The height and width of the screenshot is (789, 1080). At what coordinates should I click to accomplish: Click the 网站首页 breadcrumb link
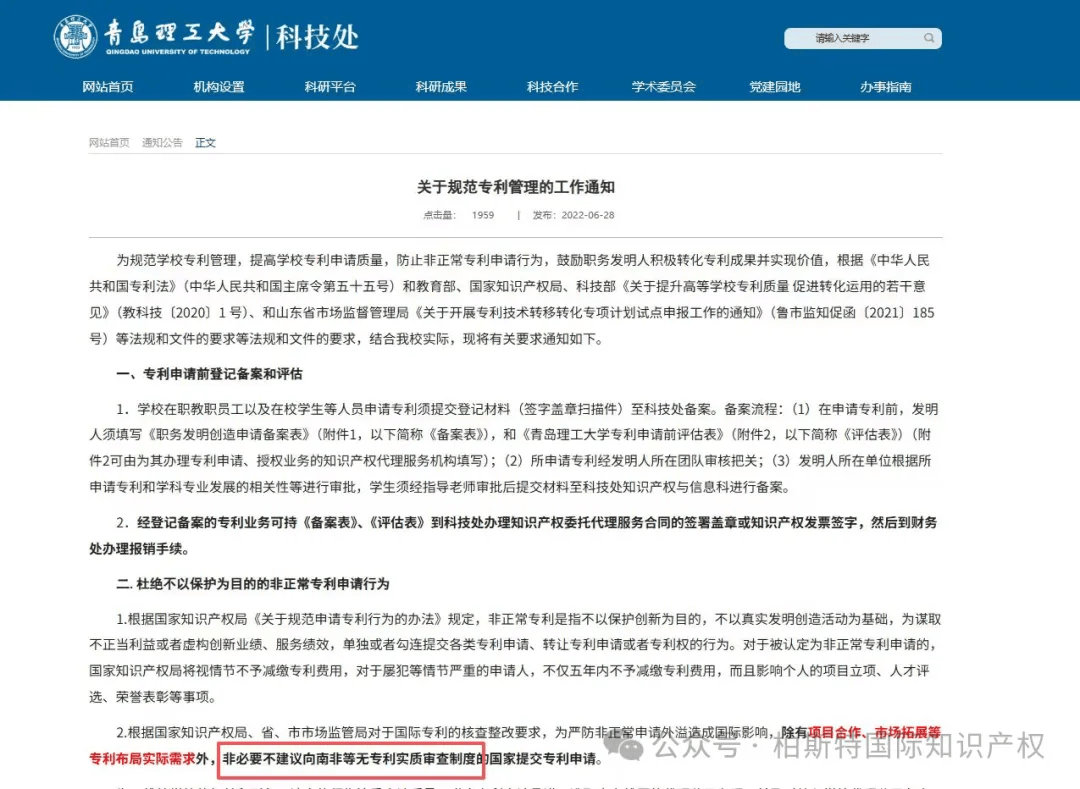[109, 143]
